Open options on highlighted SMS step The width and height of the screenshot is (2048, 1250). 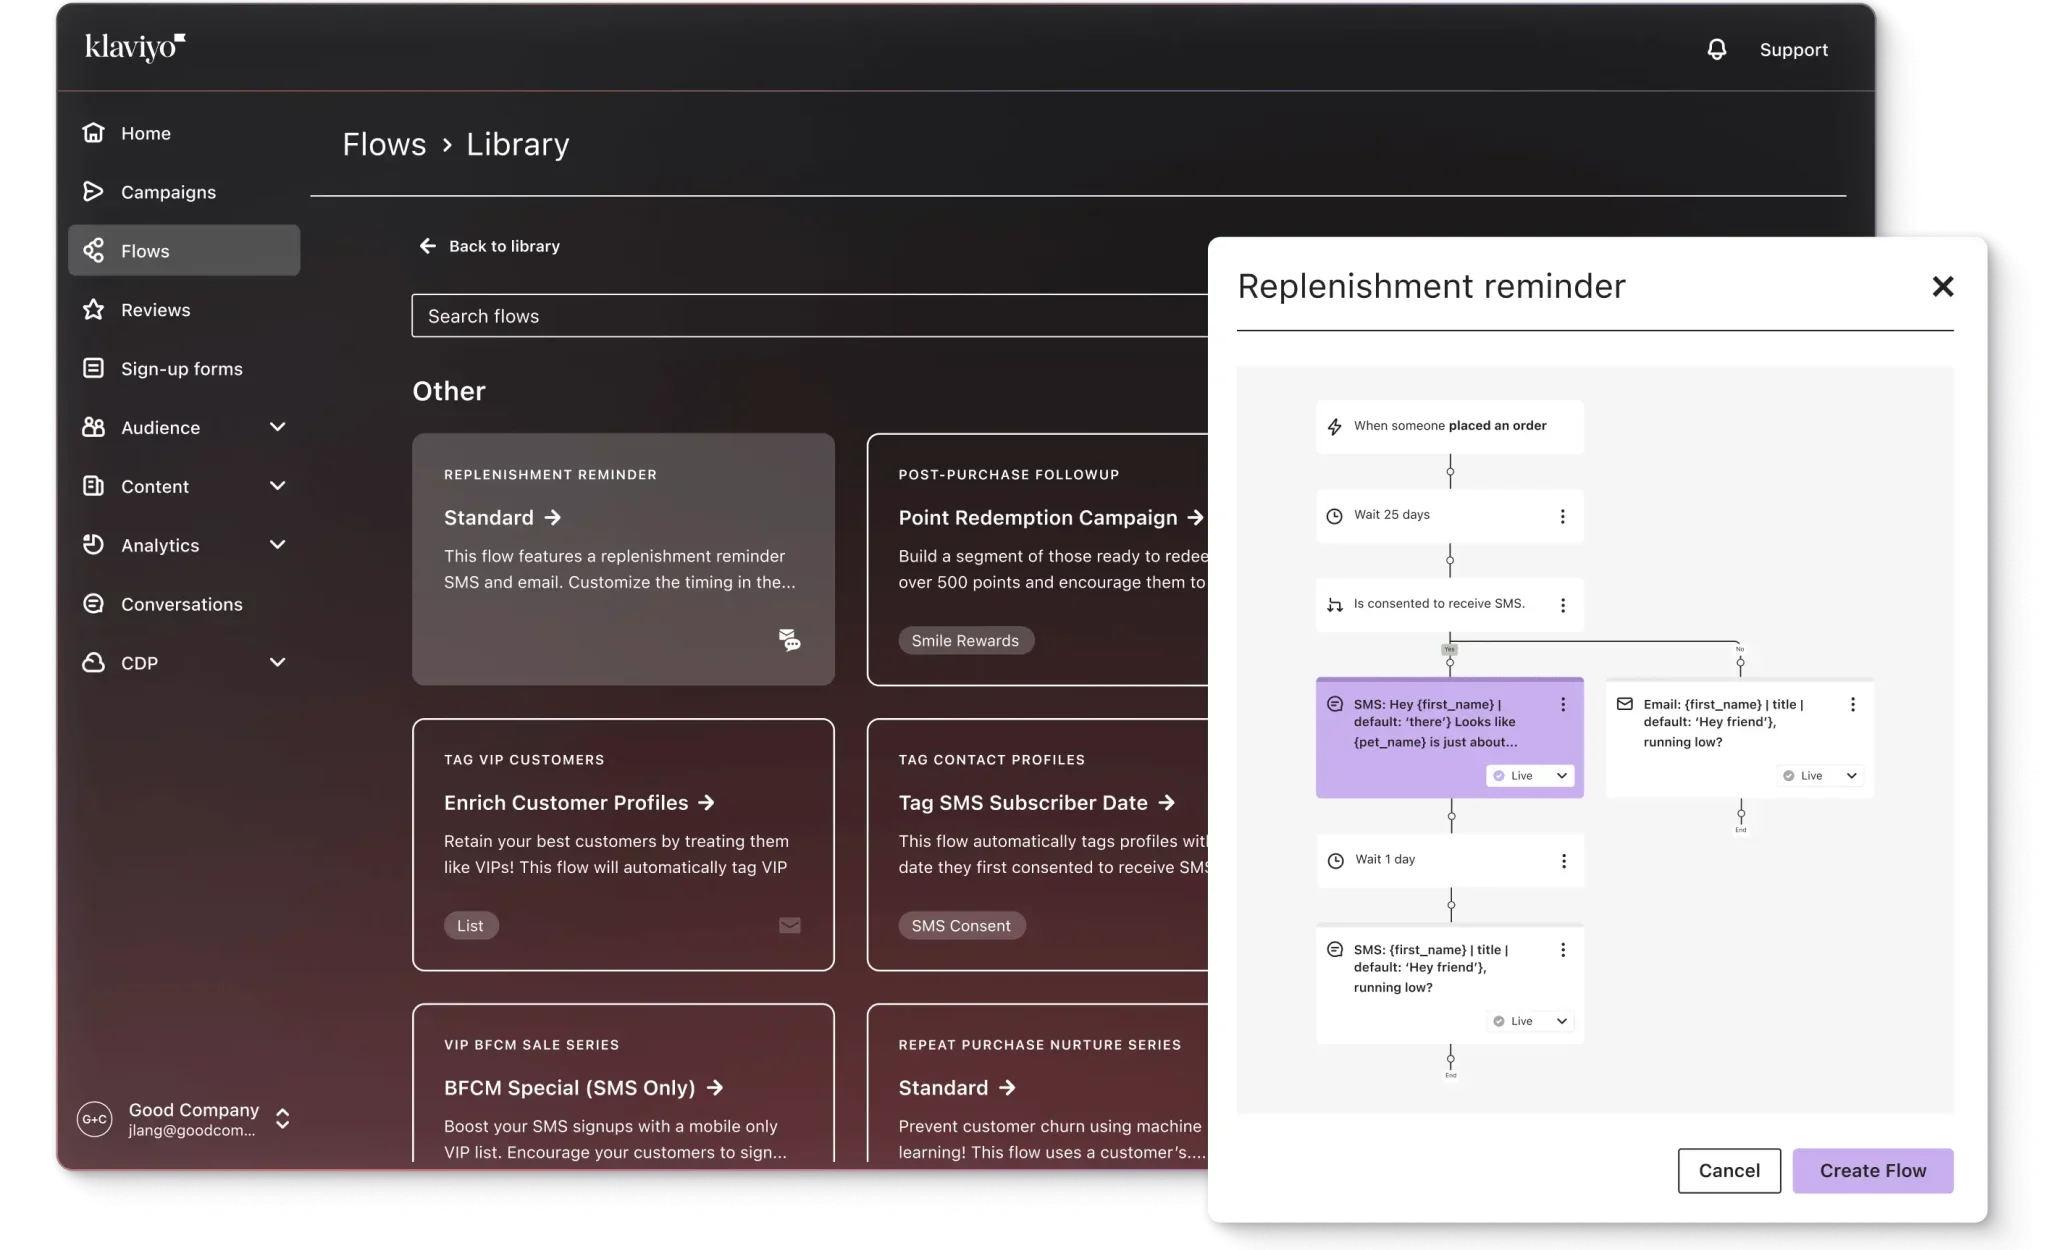pyautogui.click(x=1563, y=705)
